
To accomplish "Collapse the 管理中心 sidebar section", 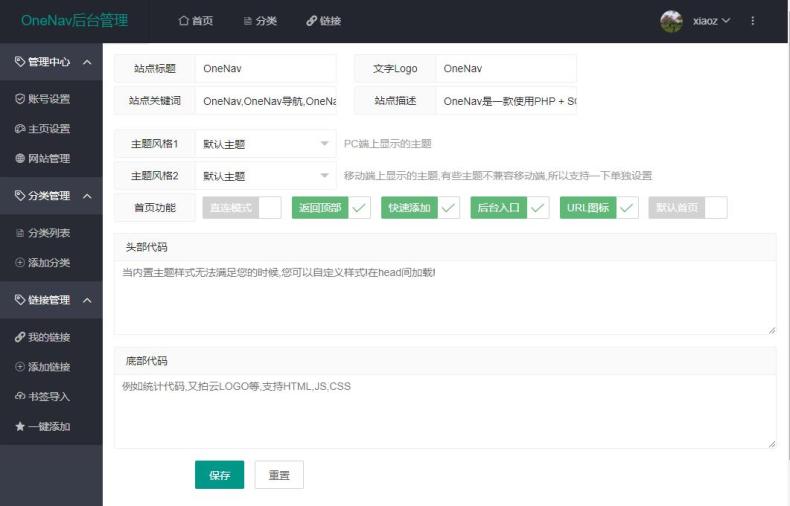I will pos(51,62).
